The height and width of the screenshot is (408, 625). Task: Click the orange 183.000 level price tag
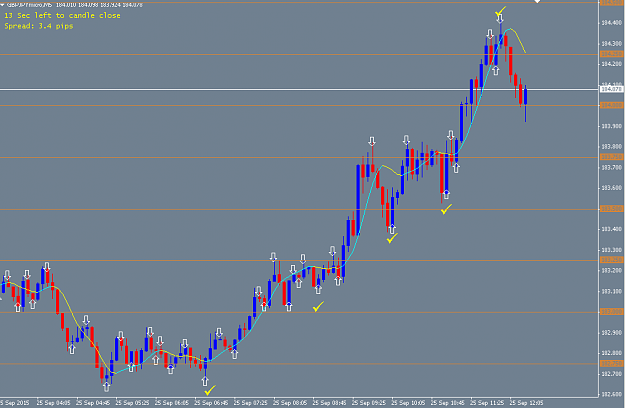pos(611,312)
